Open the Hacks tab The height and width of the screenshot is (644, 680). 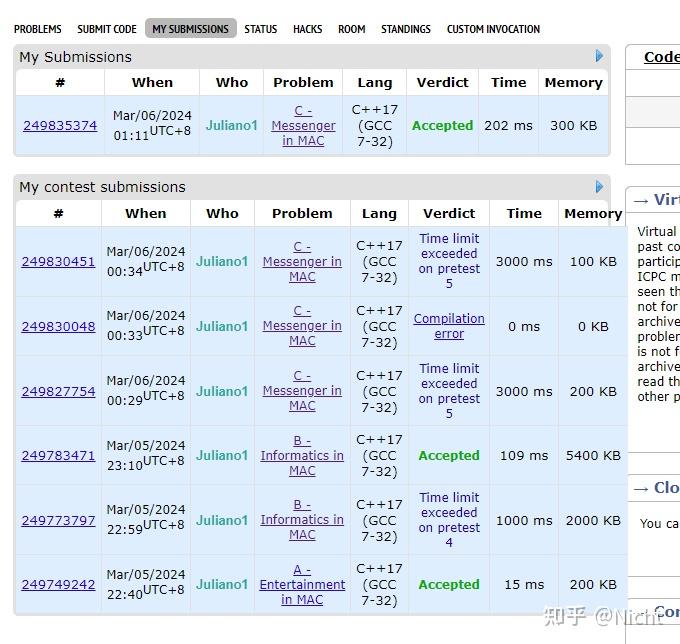click(x=307, y=29)
